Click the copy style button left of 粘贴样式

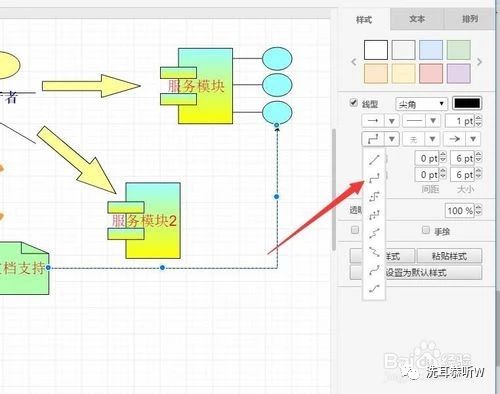click(x=382, y=256)
